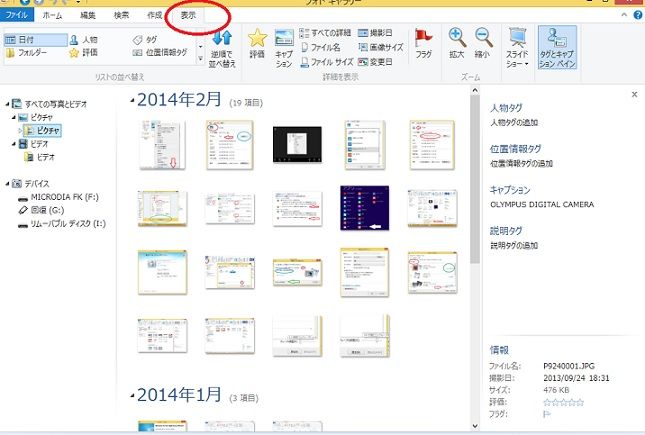Sort the list by フォルダー (folder)
This screenshot has width=645, height=435.
click(x=26, y=53)
